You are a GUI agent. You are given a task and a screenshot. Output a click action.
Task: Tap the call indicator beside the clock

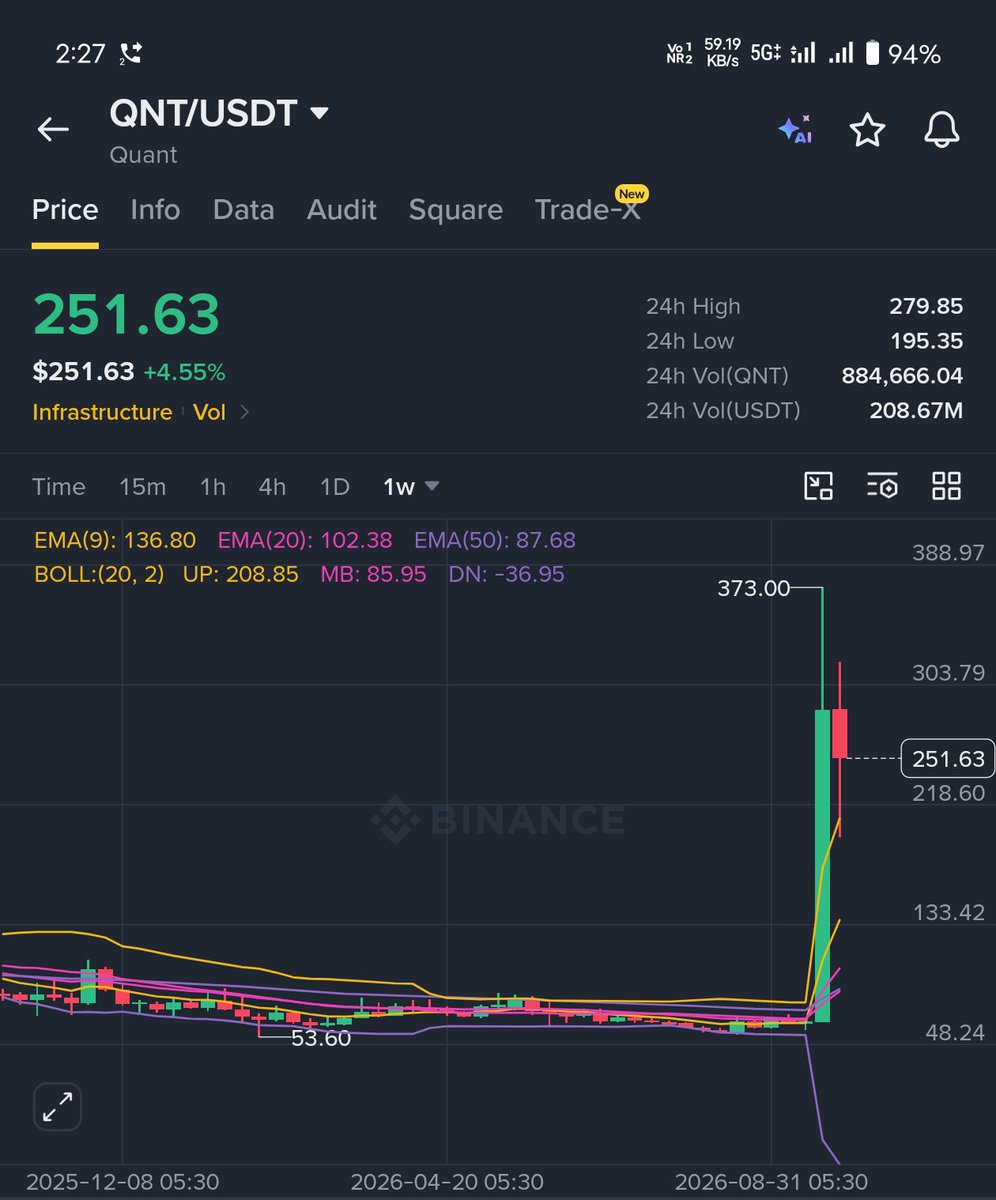pos(130,54)
